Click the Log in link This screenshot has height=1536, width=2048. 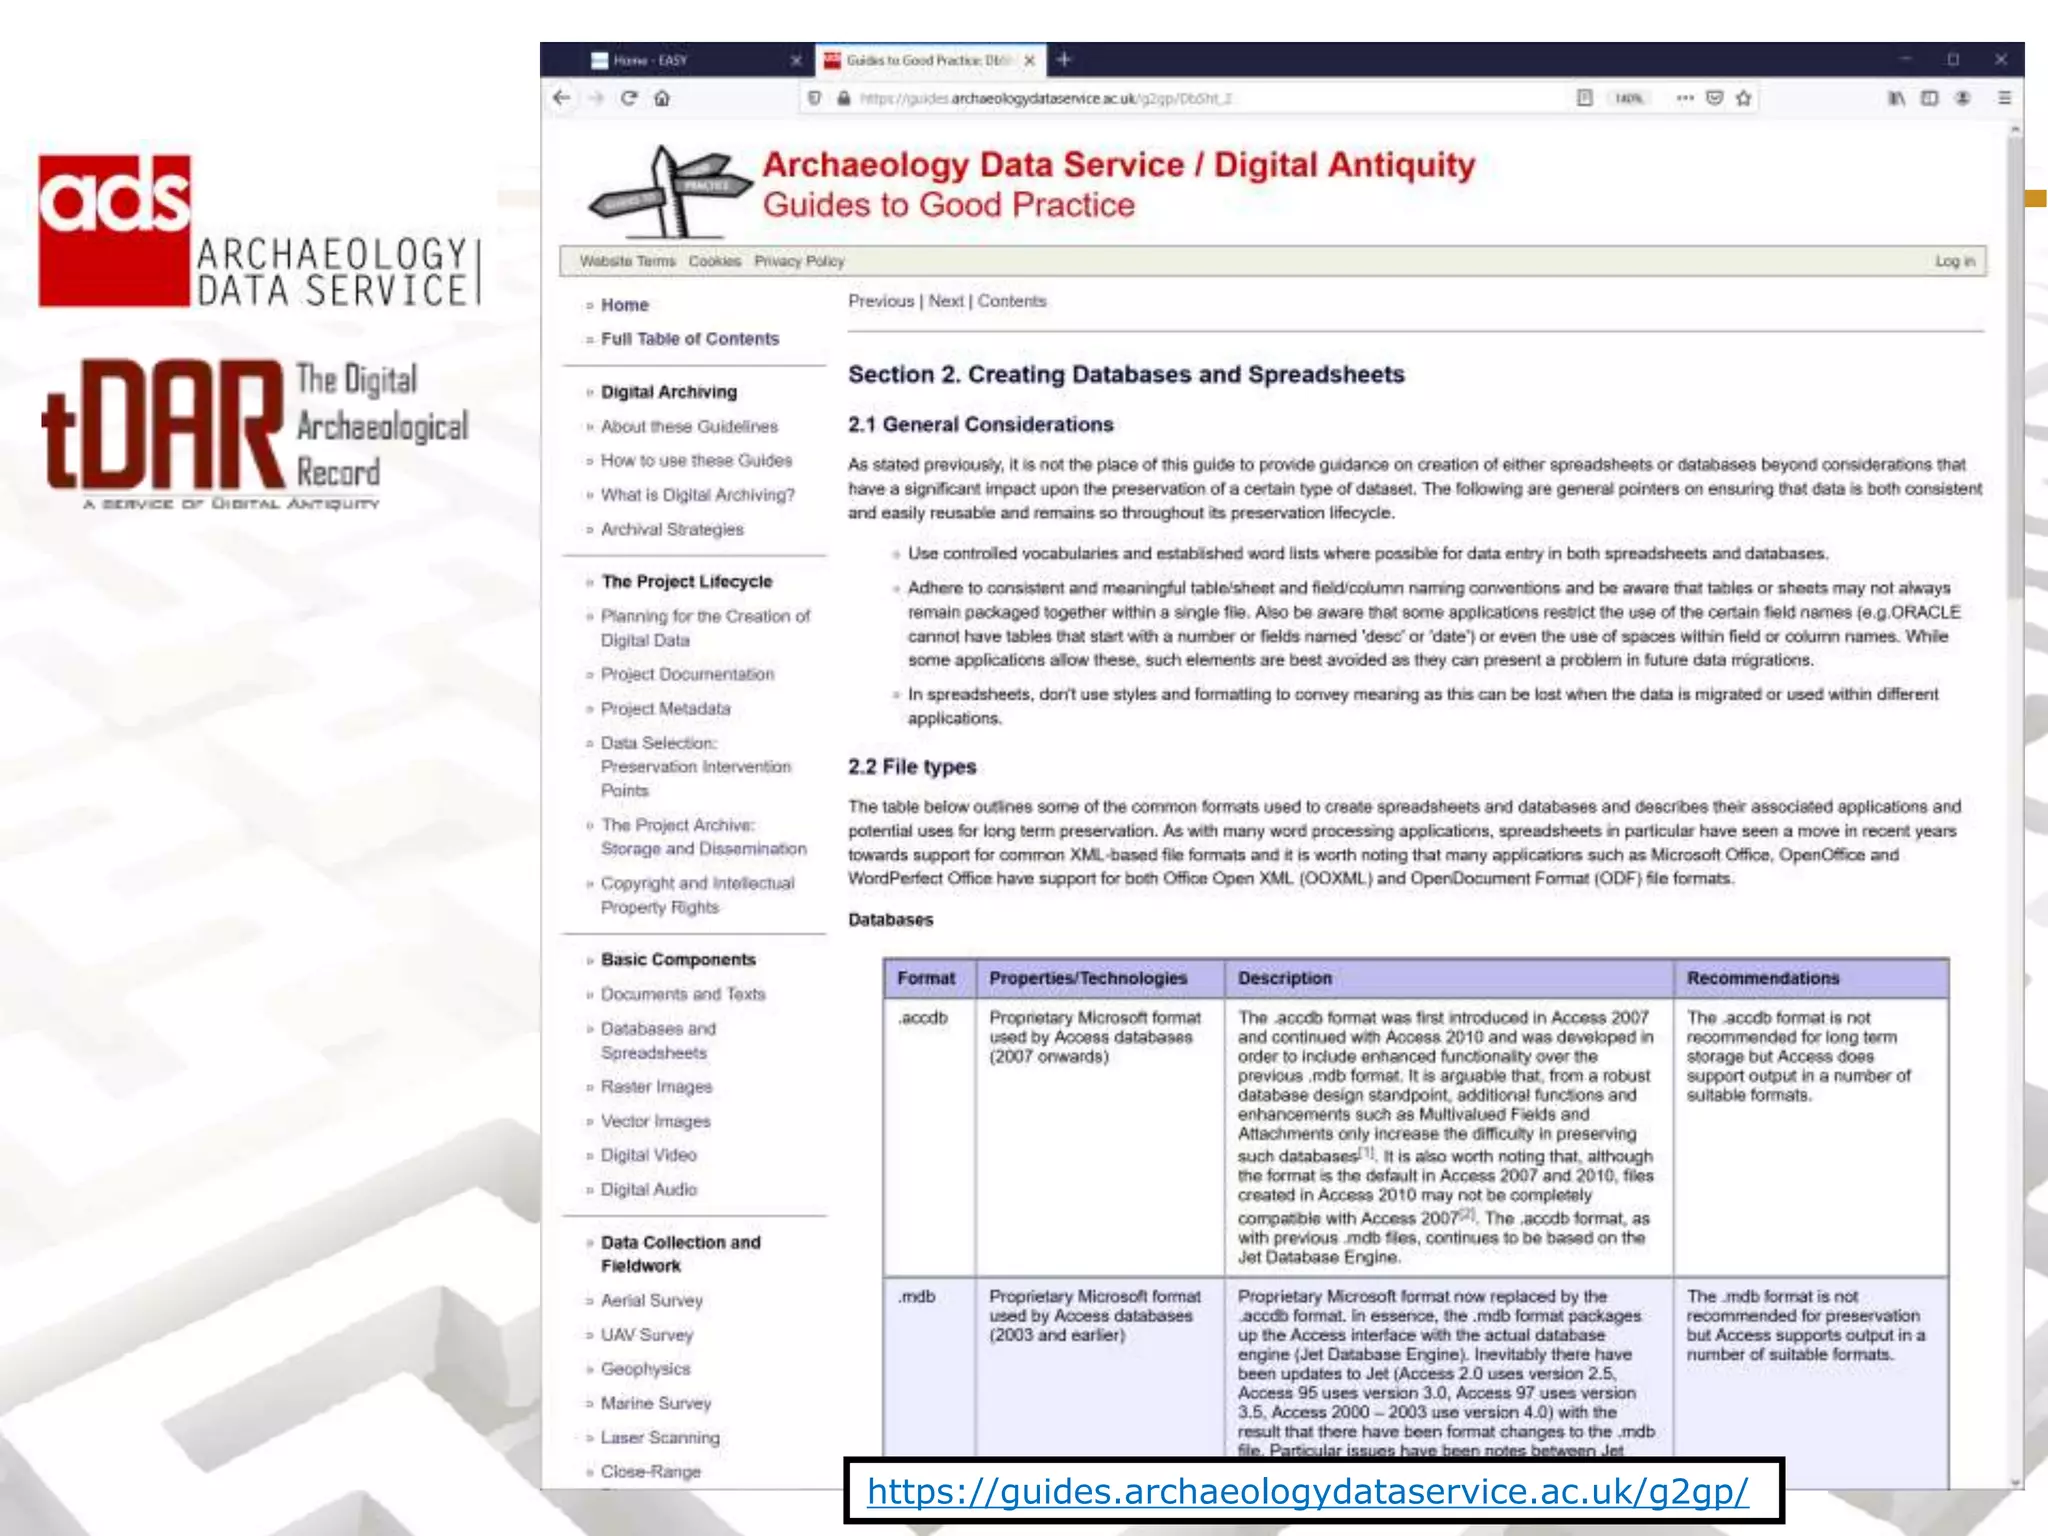point(1954,261)
